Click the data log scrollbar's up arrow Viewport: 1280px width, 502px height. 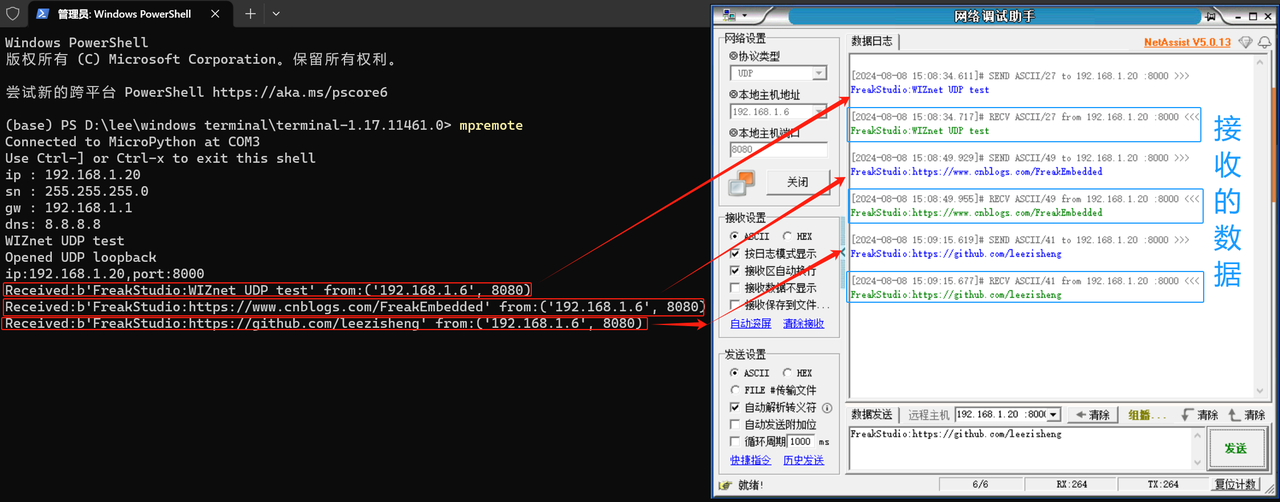(1262, 61)
